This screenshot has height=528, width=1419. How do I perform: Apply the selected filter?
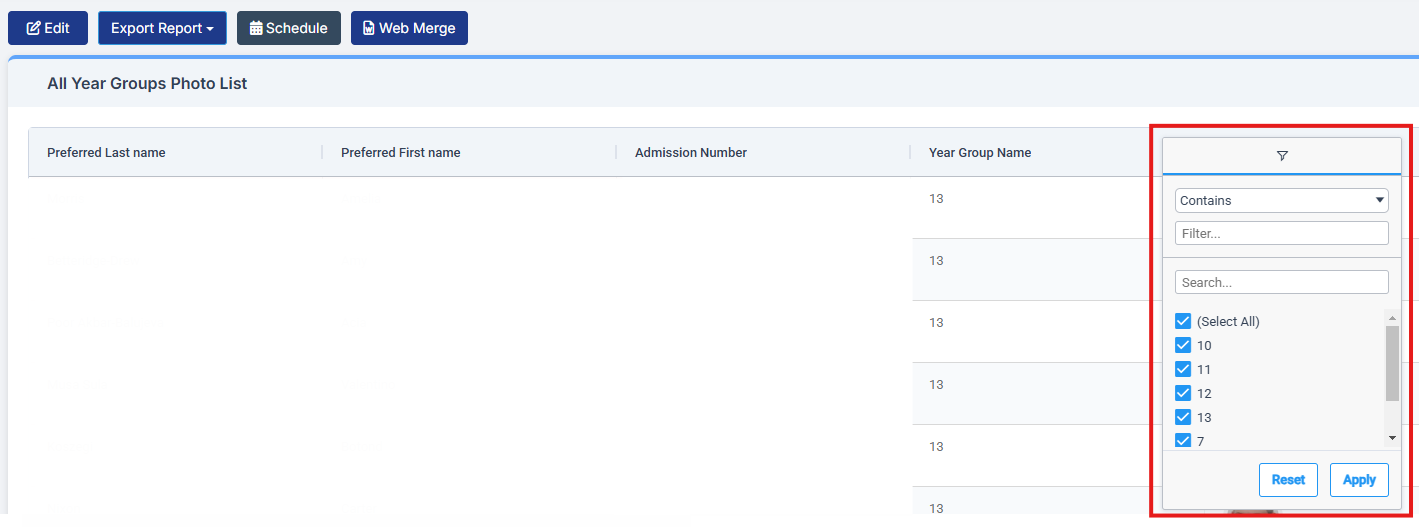point(1359,480)
